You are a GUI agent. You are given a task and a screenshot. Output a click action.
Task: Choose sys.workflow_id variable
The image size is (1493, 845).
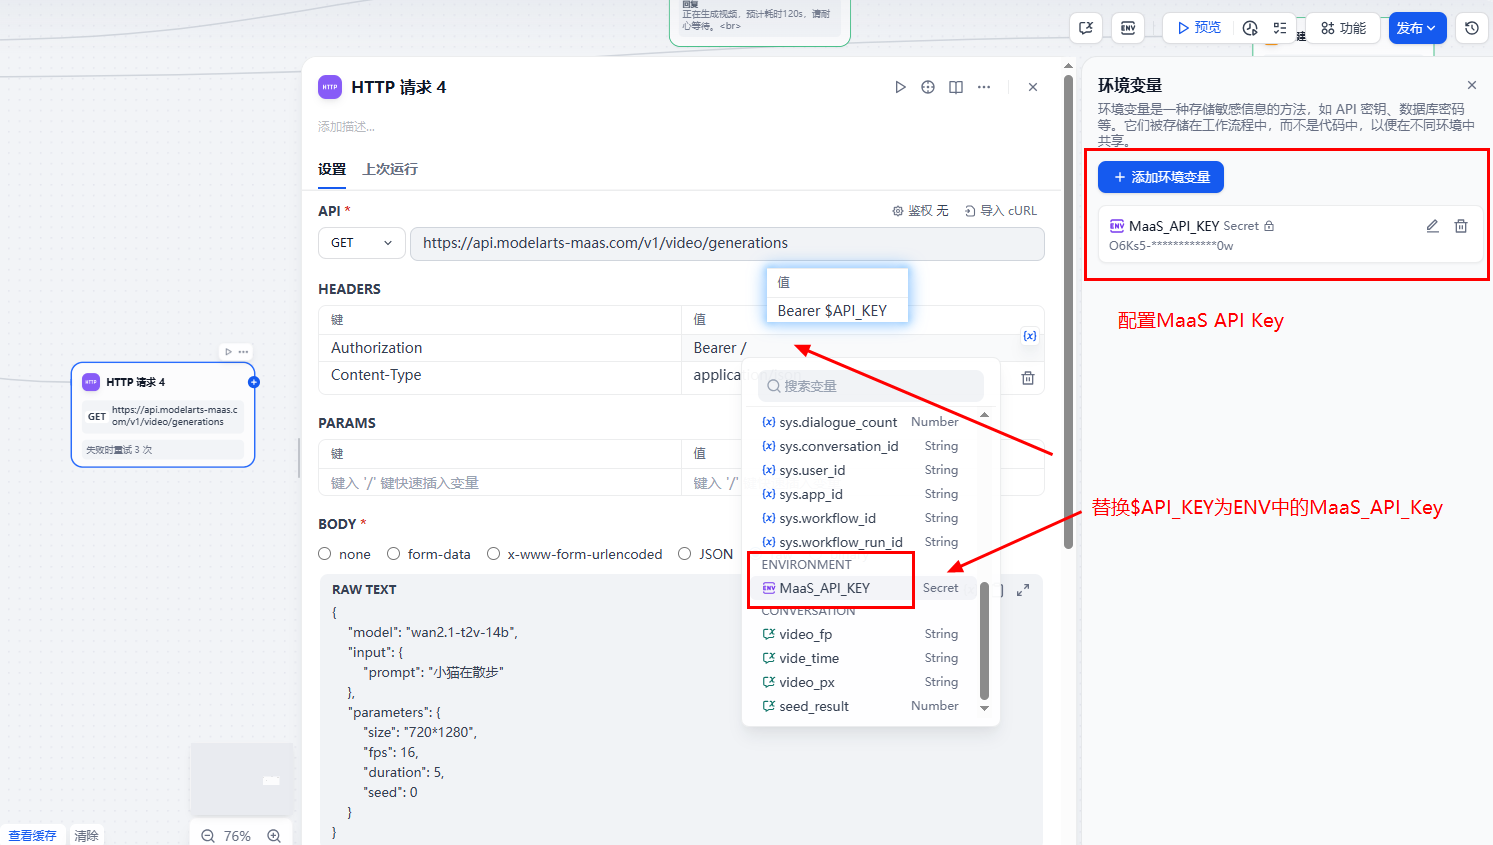click(861, 518)
